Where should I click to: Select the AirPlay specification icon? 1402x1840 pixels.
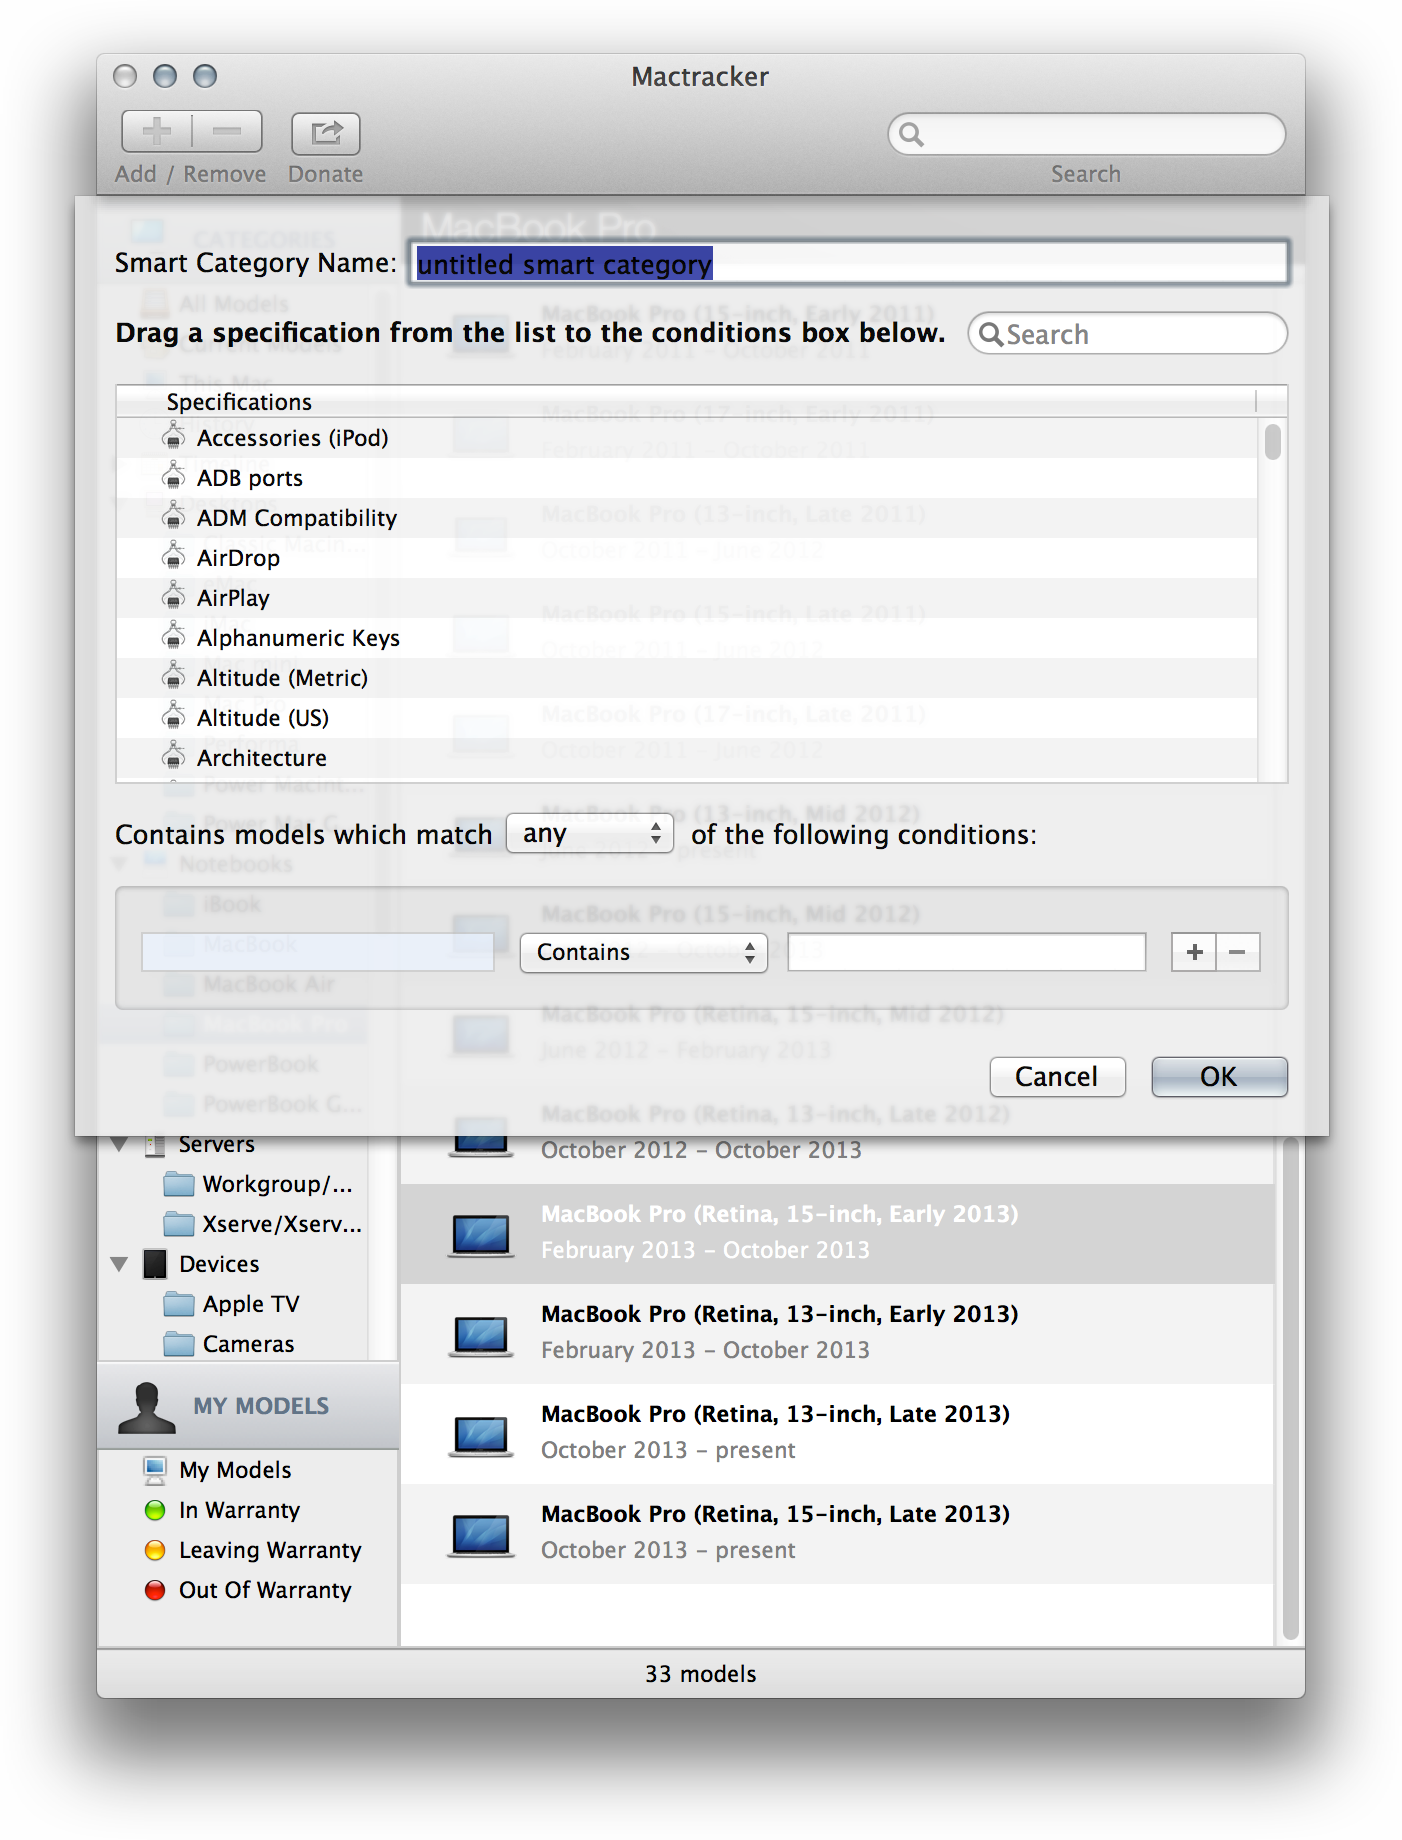coord(174,597)
